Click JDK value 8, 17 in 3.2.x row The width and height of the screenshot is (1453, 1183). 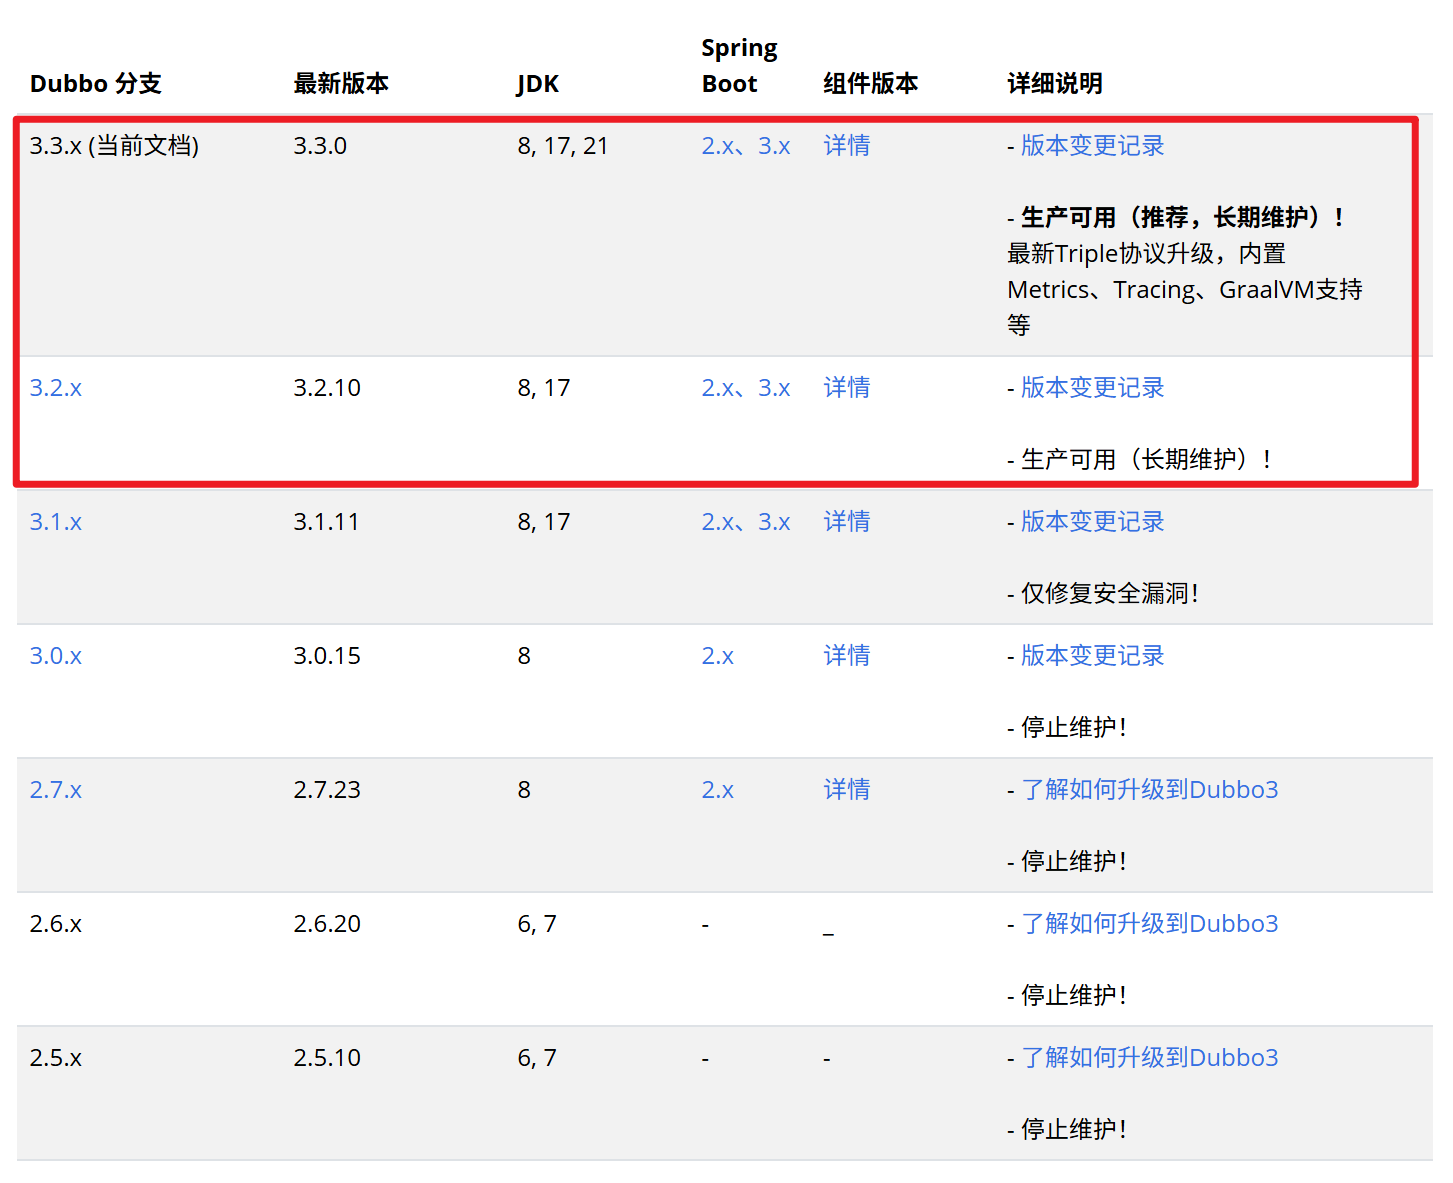point(544,388)
